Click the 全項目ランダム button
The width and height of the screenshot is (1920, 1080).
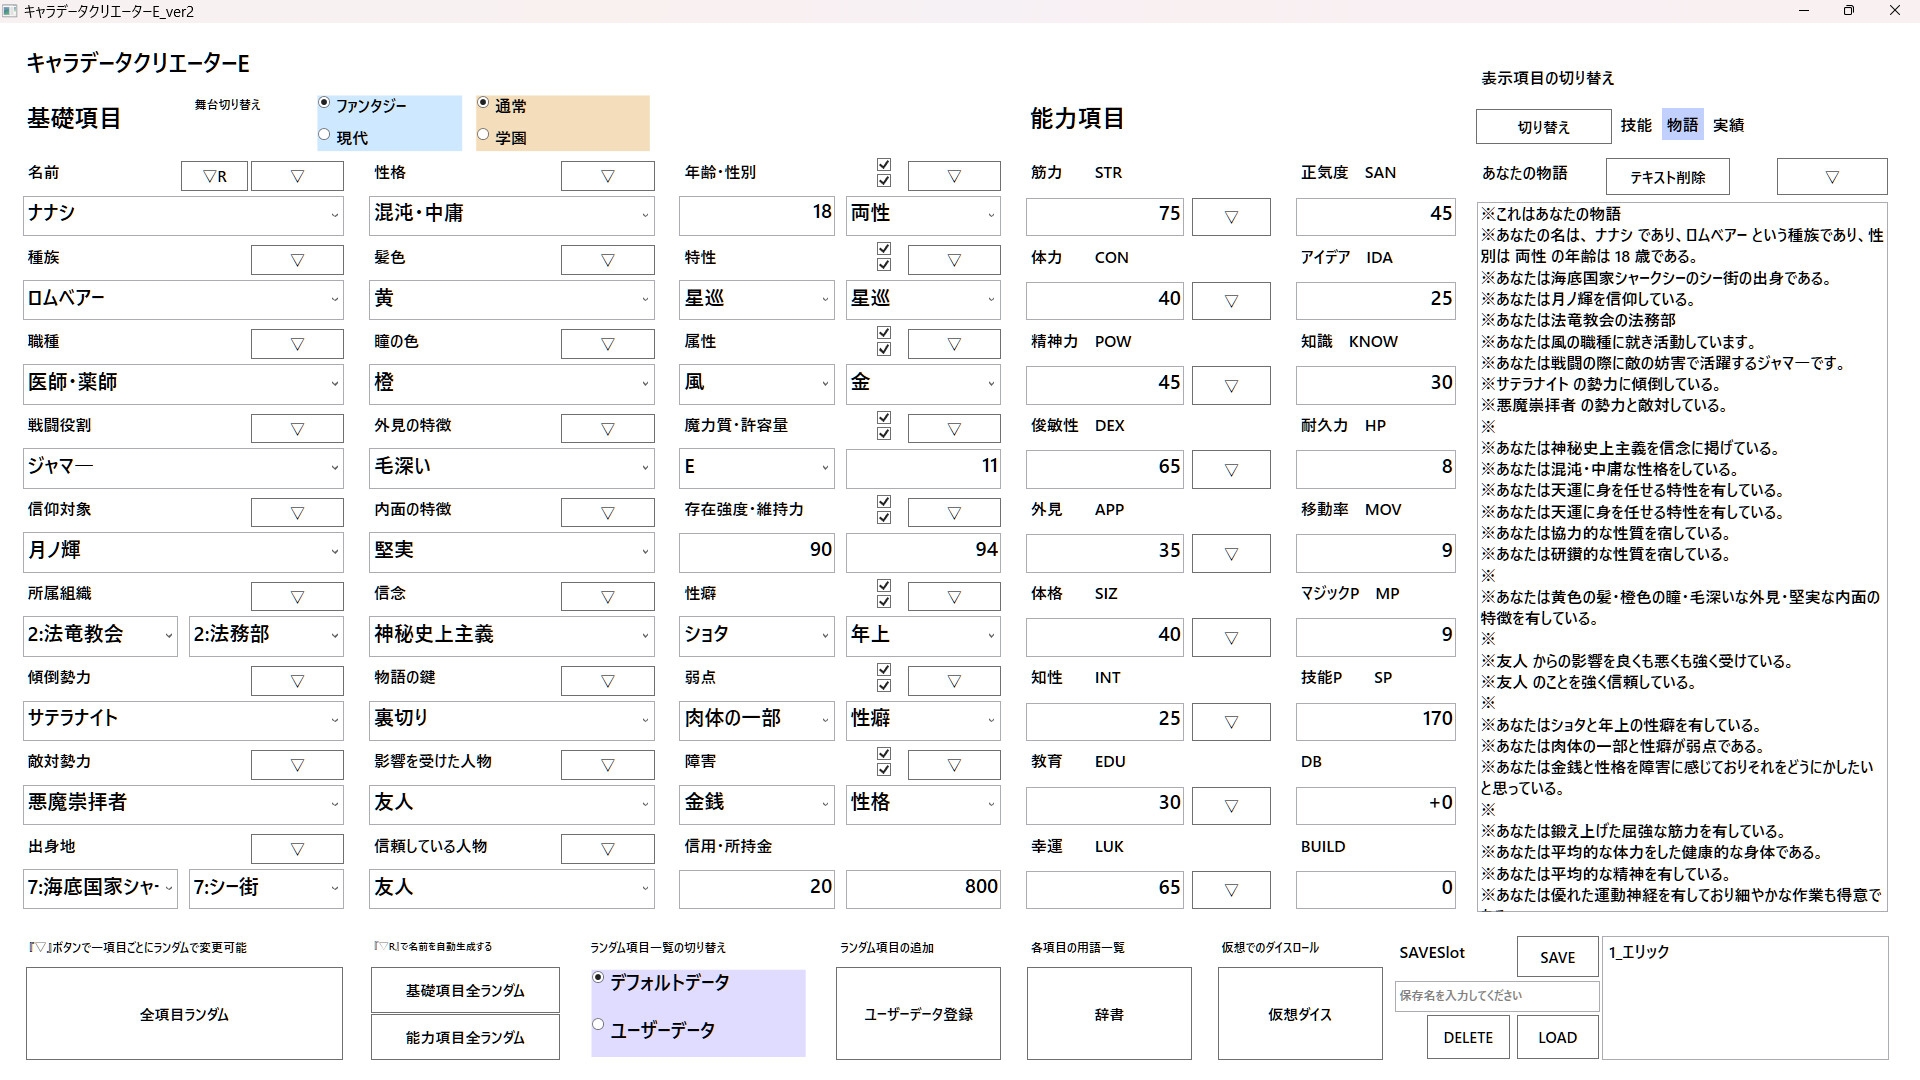coord(184,1014)
